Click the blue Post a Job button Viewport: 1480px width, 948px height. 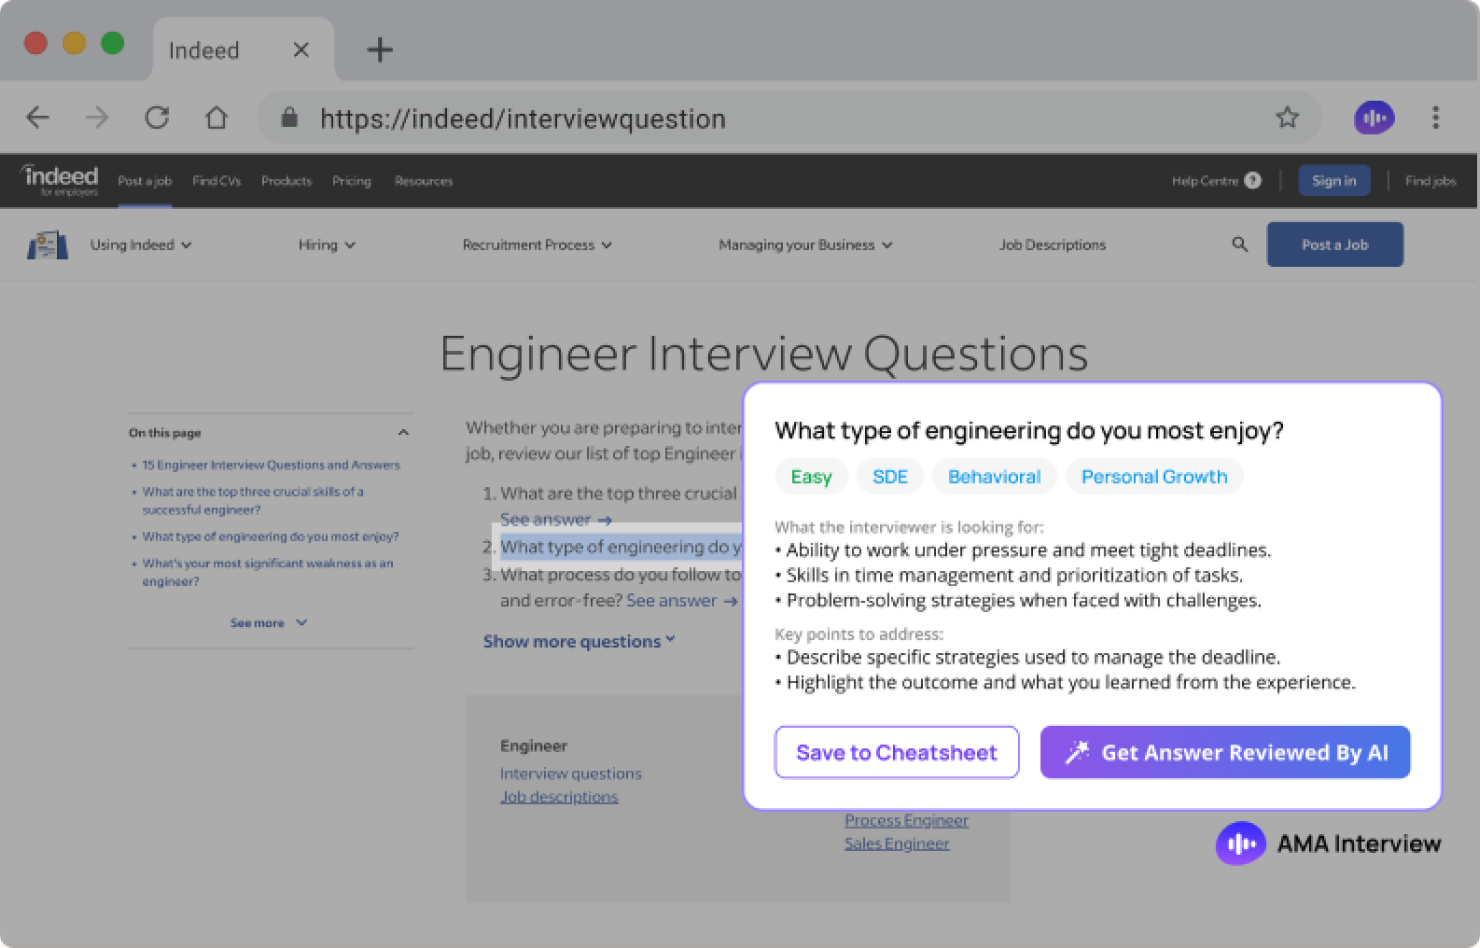click(1335, 245)
